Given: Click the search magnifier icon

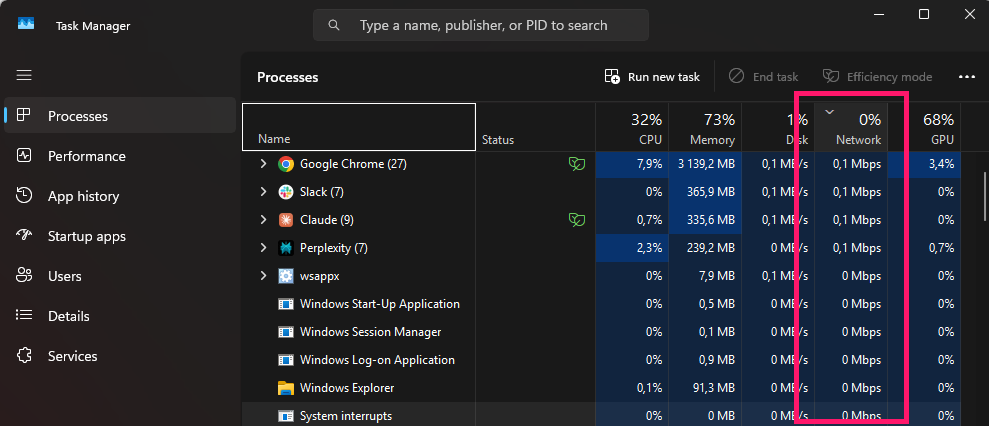Looking at the screenshot, I should (x=334, y=25).
